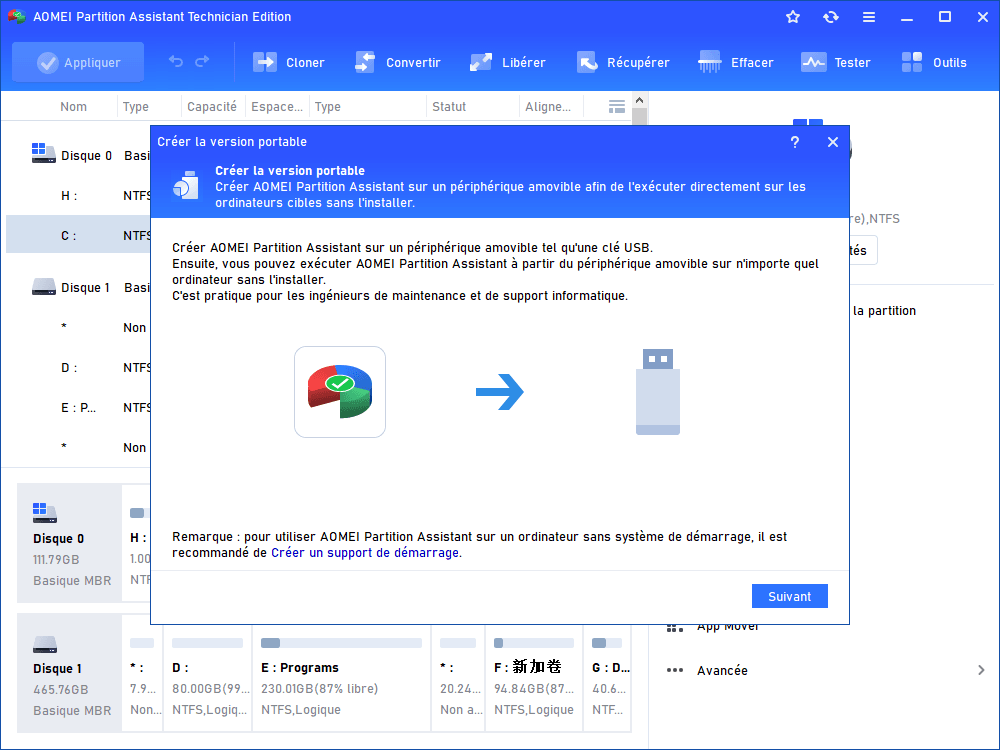Click the scroll up arrow of partition list
The image size is (1000, 750).
pos(640,100)
